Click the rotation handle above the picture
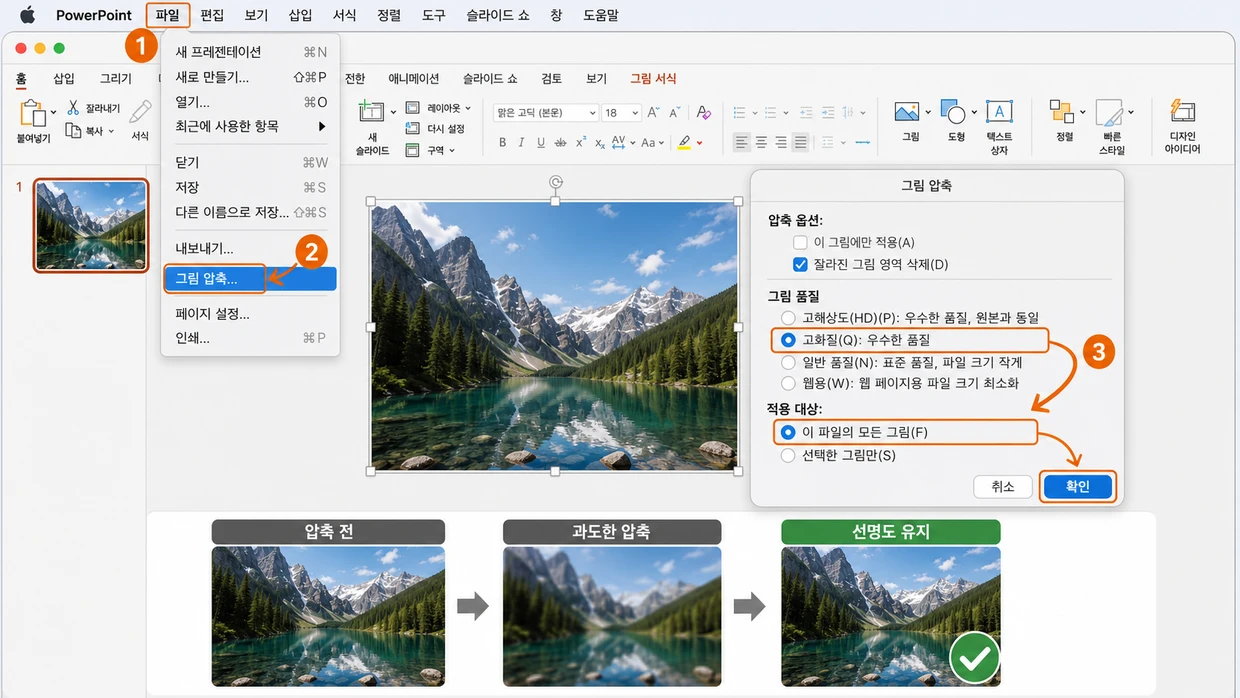 [x=555, y=182]
